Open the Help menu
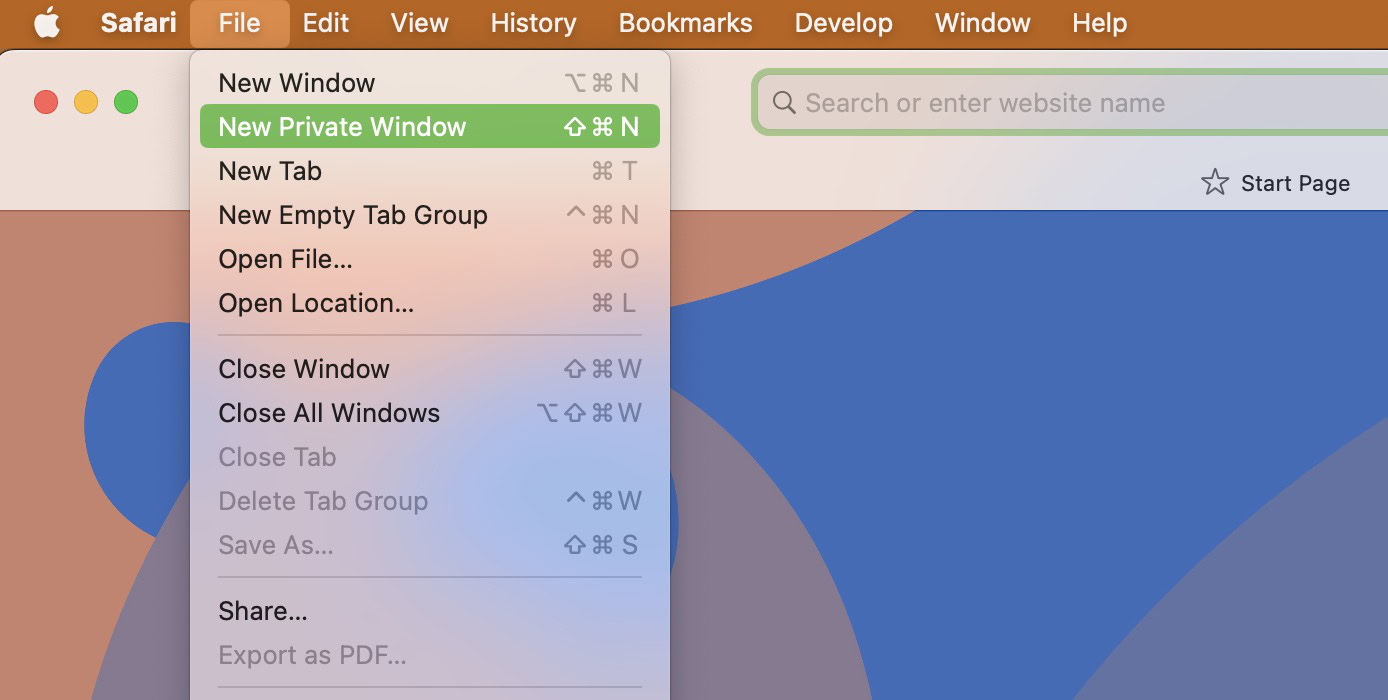The height and width of the screenshot is (700, 1388). [x=1099, y=23]
